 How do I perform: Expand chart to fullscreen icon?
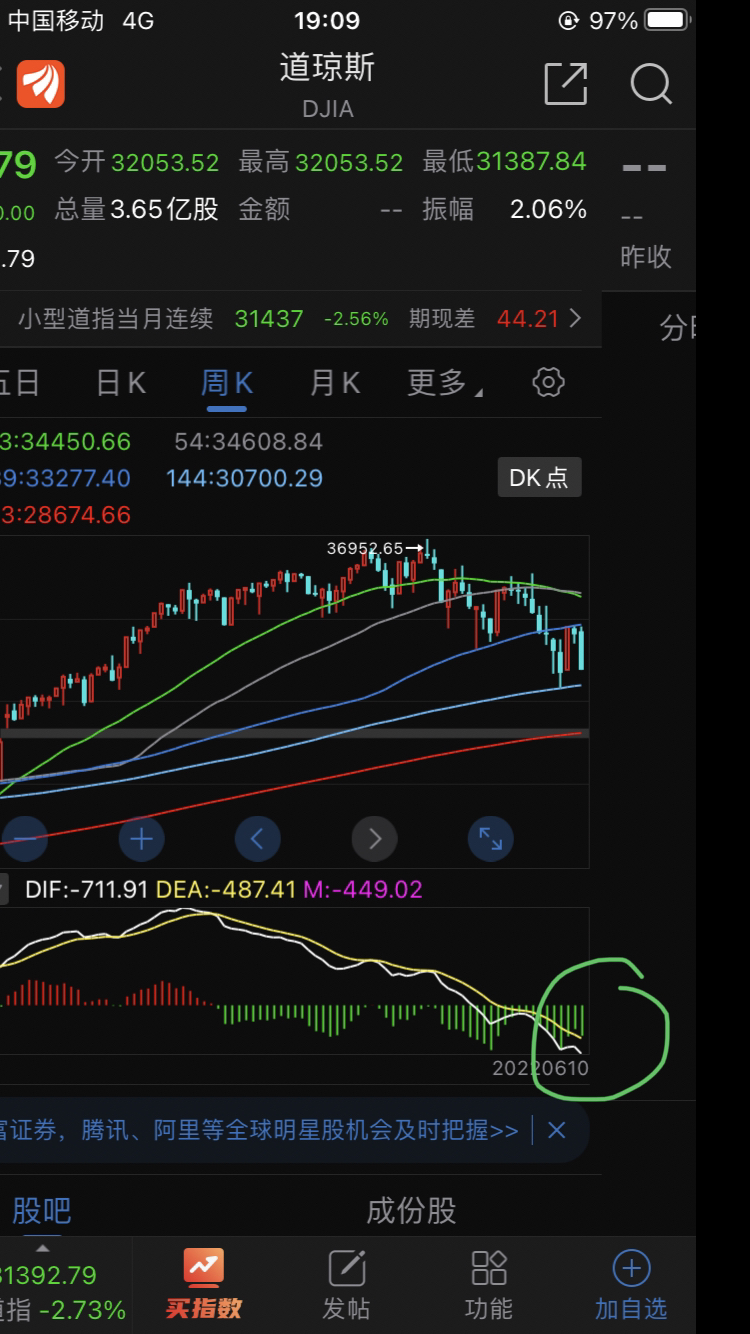[491, 838]
